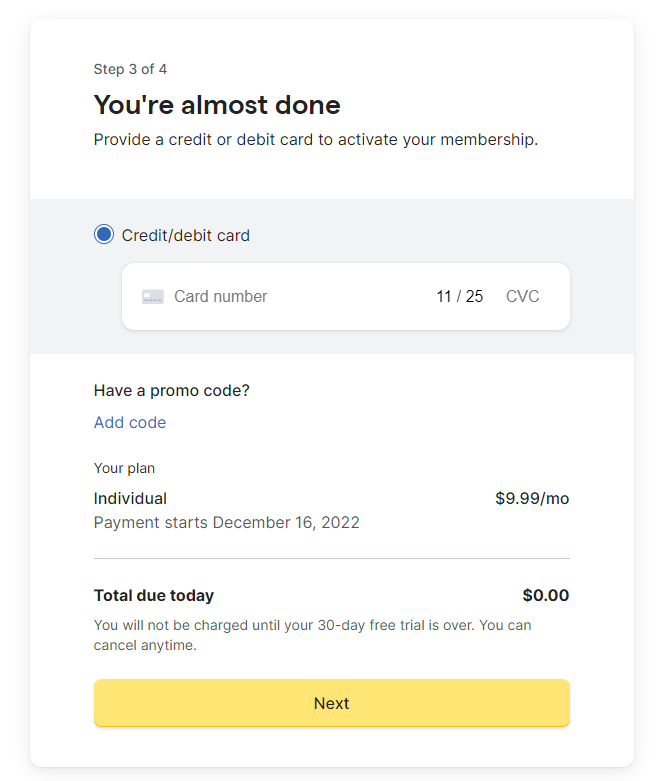
Task: Click the Step 3 of 4 indicator
Action: tap(130, 69)
